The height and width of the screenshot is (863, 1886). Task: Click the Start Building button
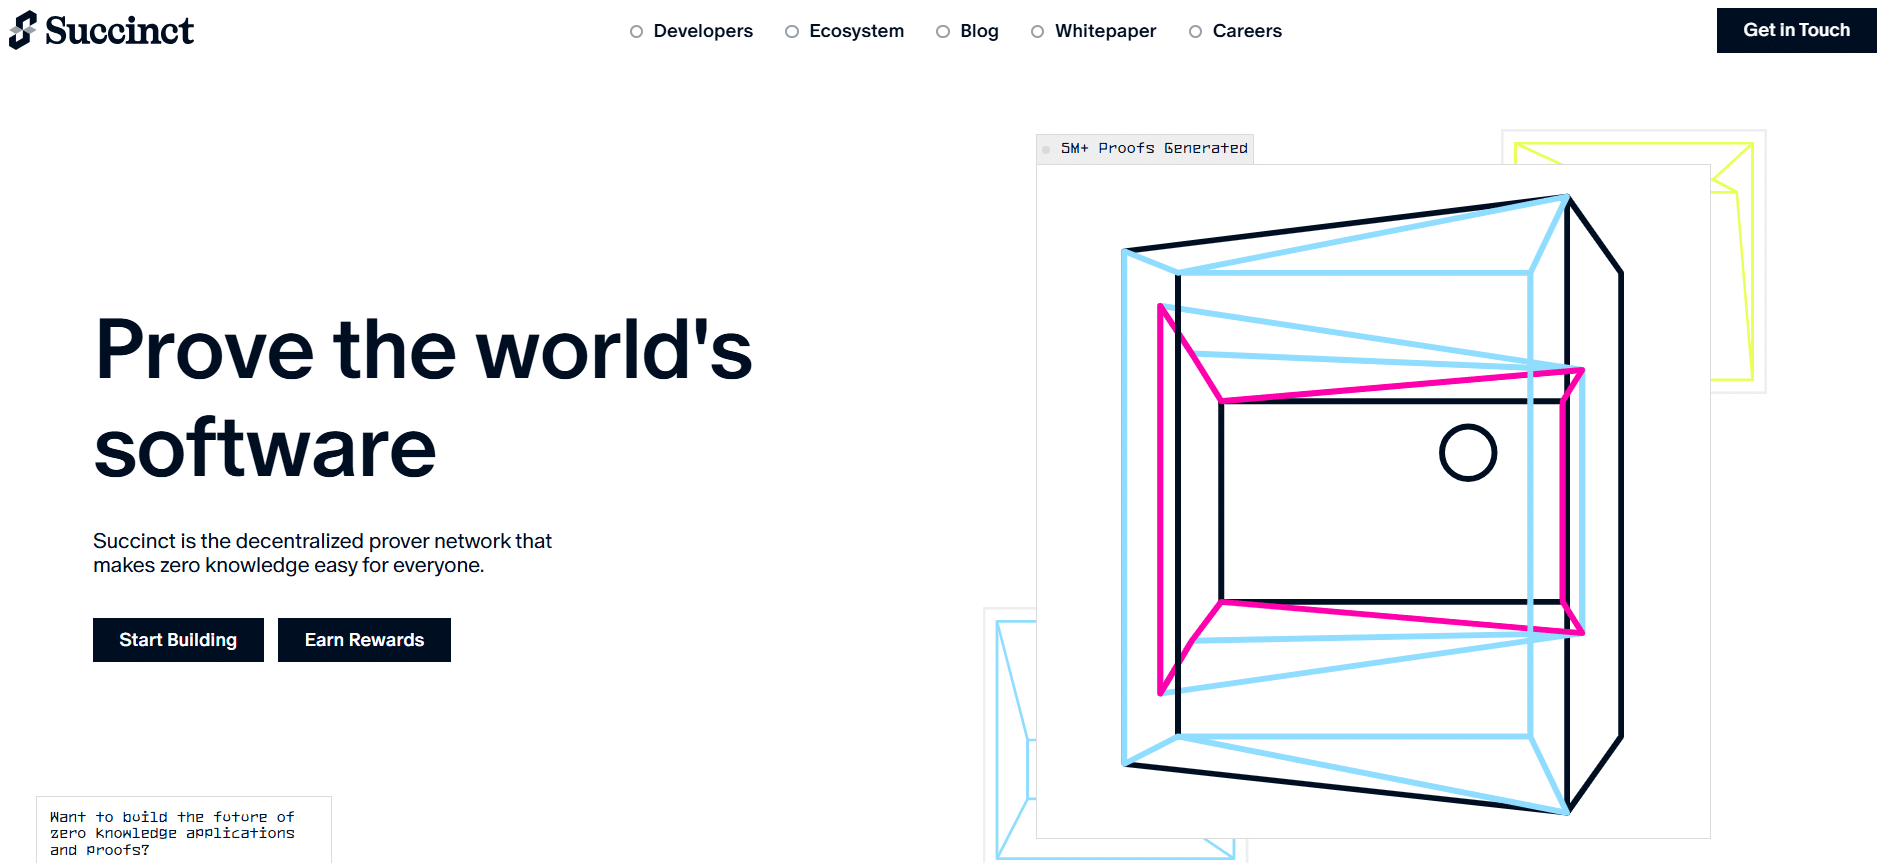pyautogui.click(x=178, y=640)
